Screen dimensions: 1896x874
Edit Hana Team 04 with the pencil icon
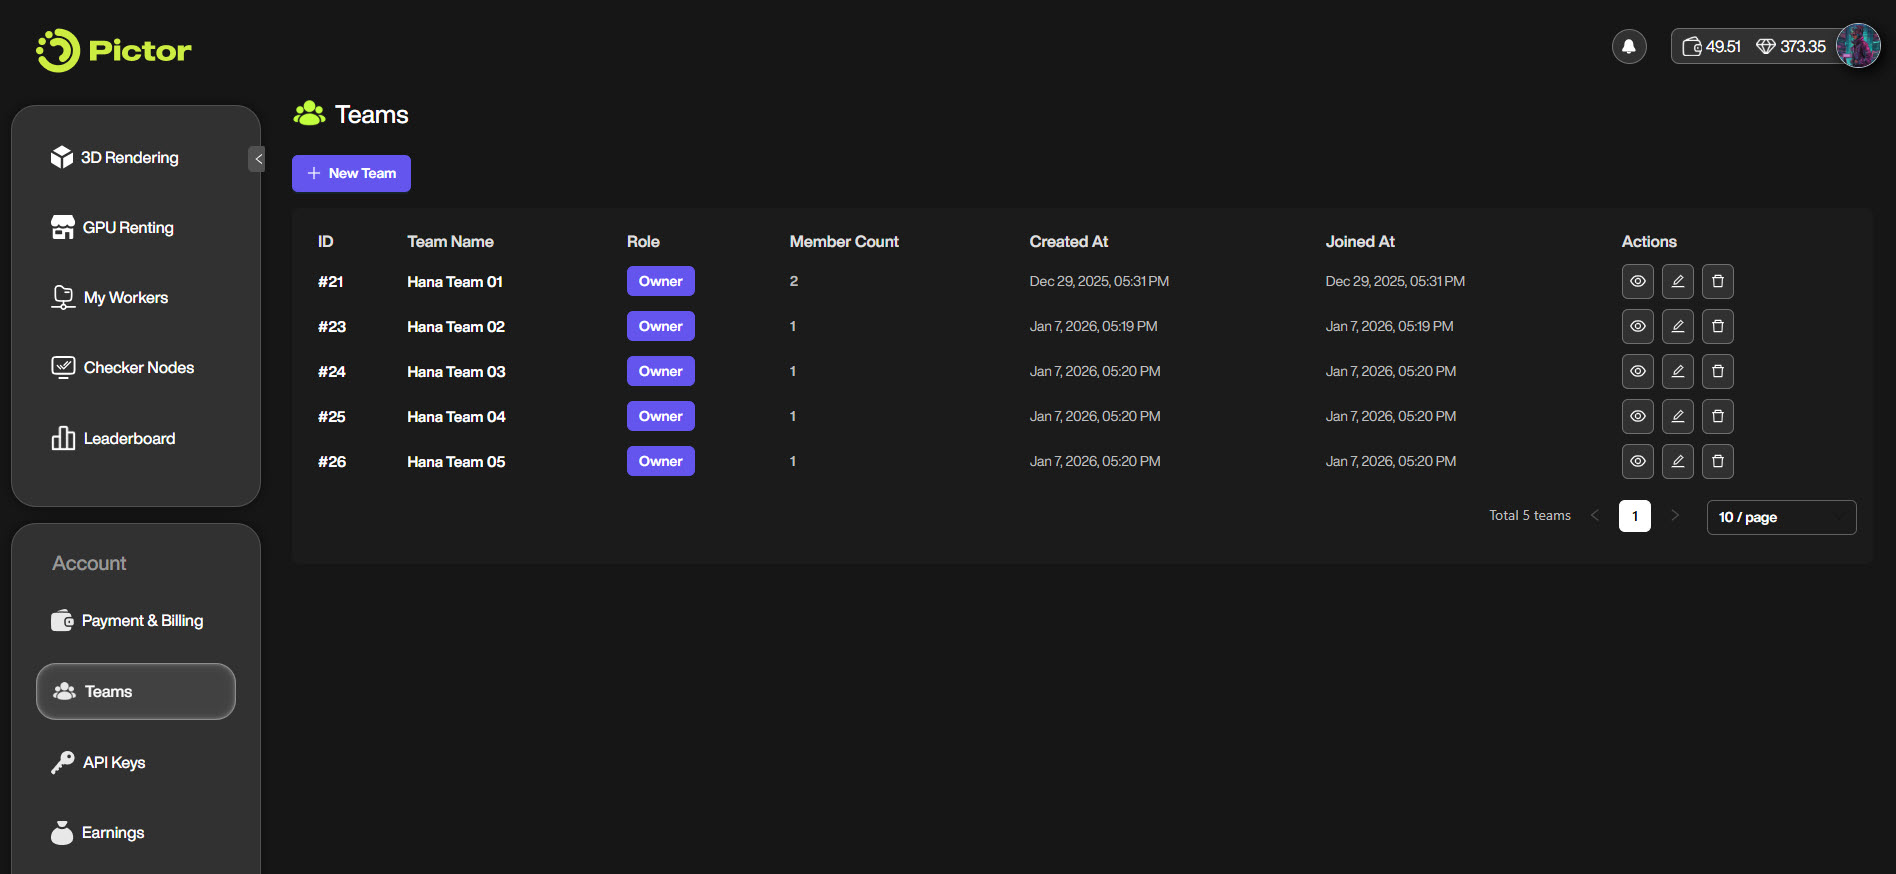pos(1678,417)
